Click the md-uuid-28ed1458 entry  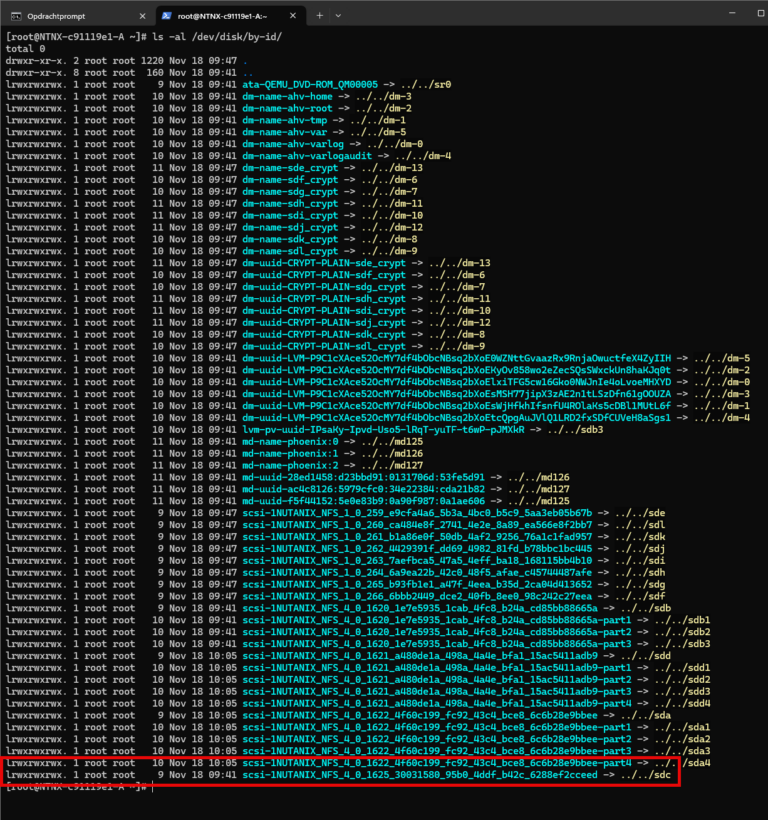(x=363, y=477)
